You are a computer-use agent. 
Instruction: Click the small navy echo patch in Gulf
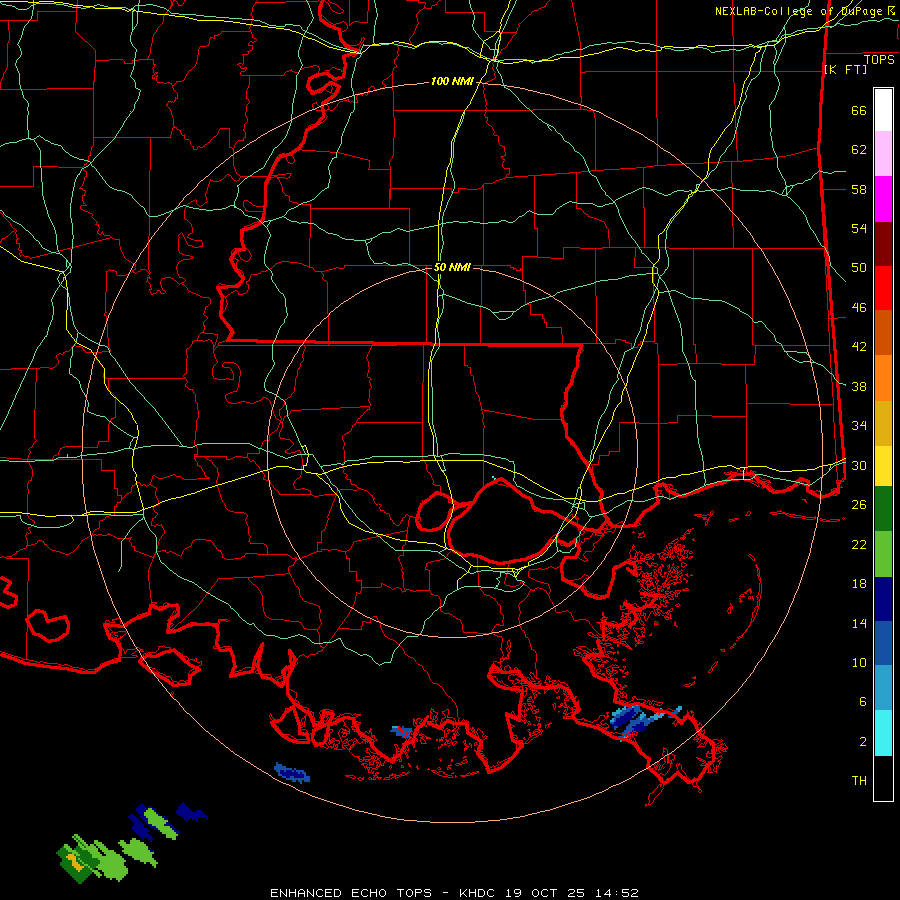[x=292, y=773]
